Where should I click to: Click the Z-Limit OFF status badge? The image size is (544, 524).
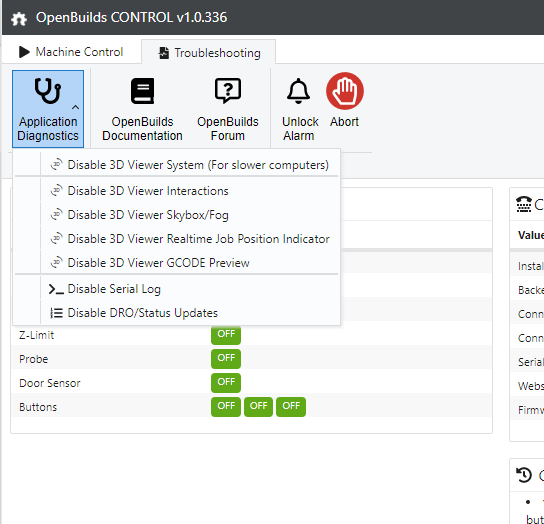coord(226,335)
